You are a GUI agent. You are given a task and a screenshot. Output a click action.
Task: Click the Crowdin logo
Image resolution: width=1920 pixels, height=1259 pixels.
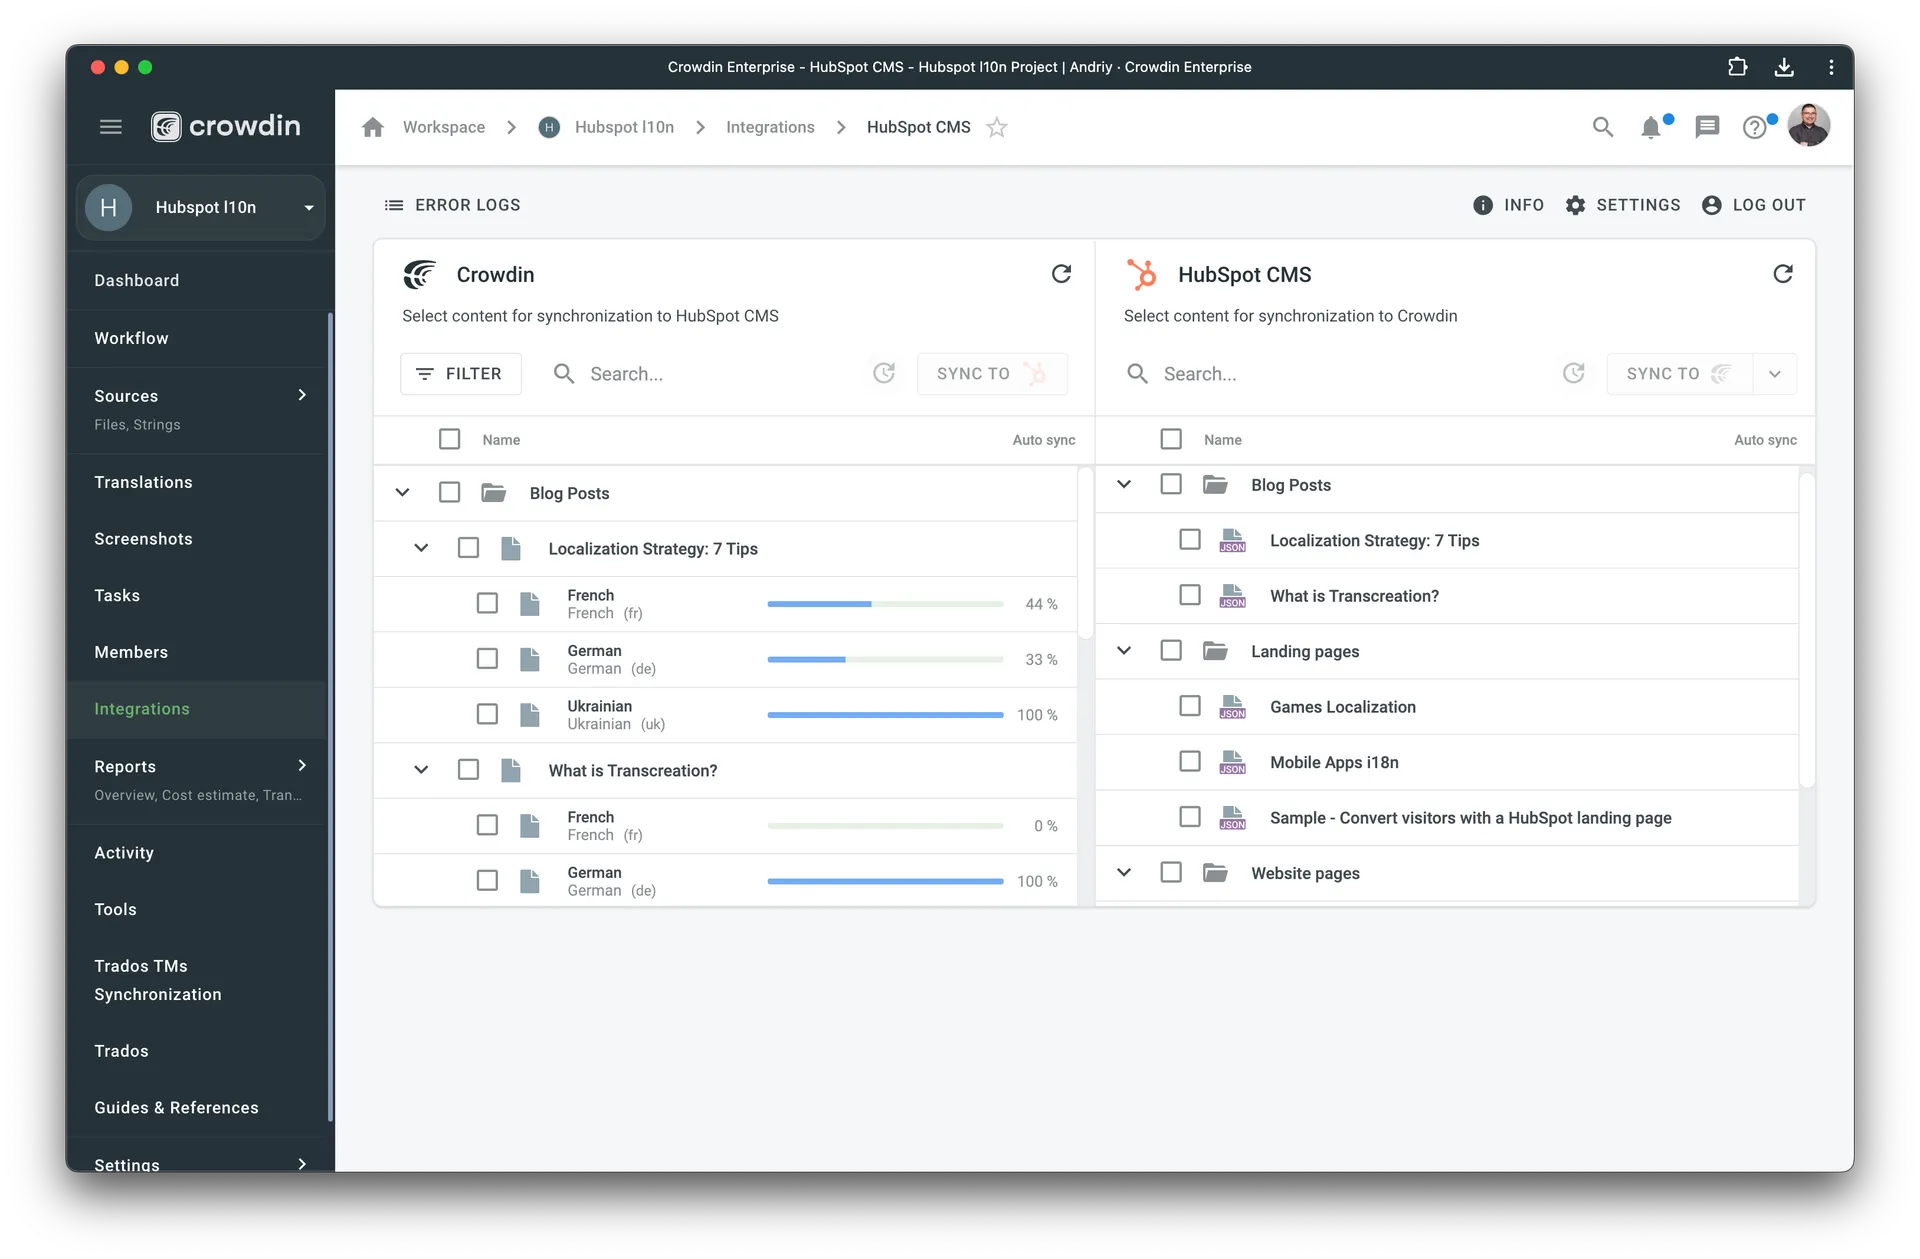pos(226,126)
